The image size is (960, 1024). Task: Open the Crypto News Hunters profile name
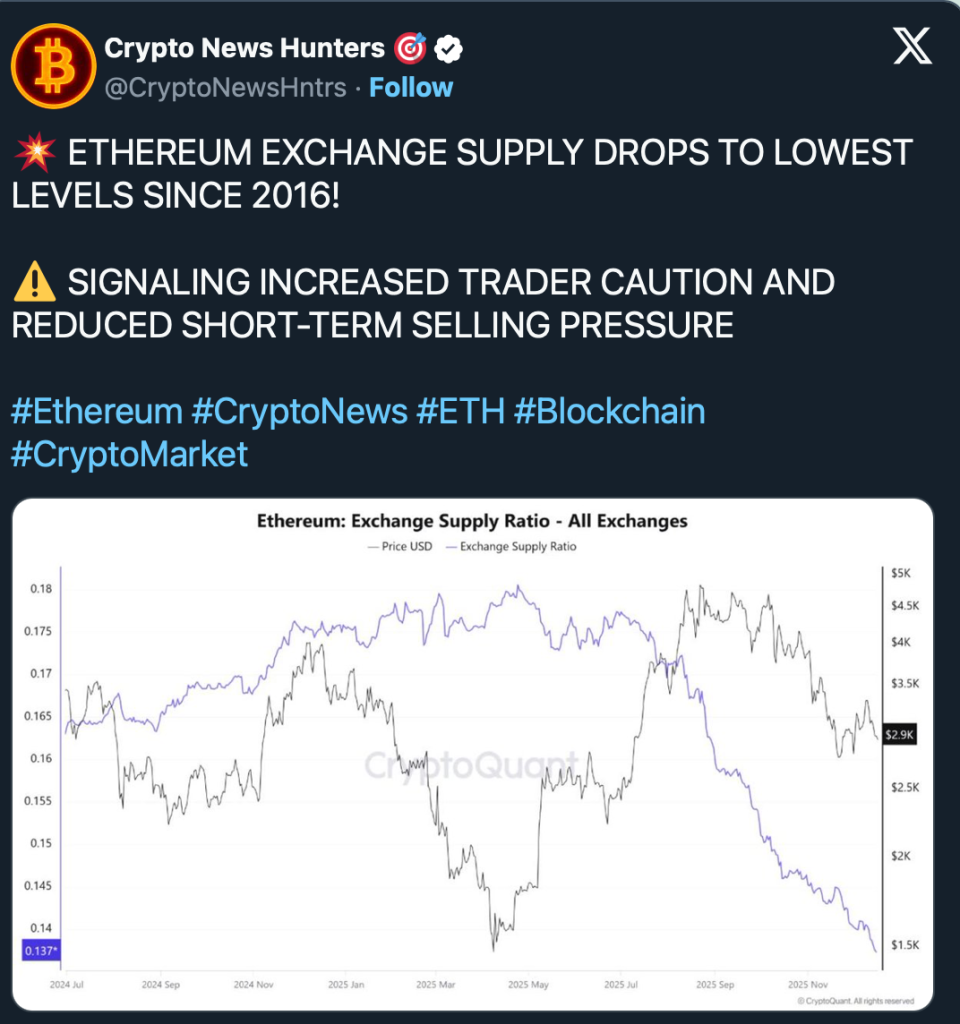point(244,48)
